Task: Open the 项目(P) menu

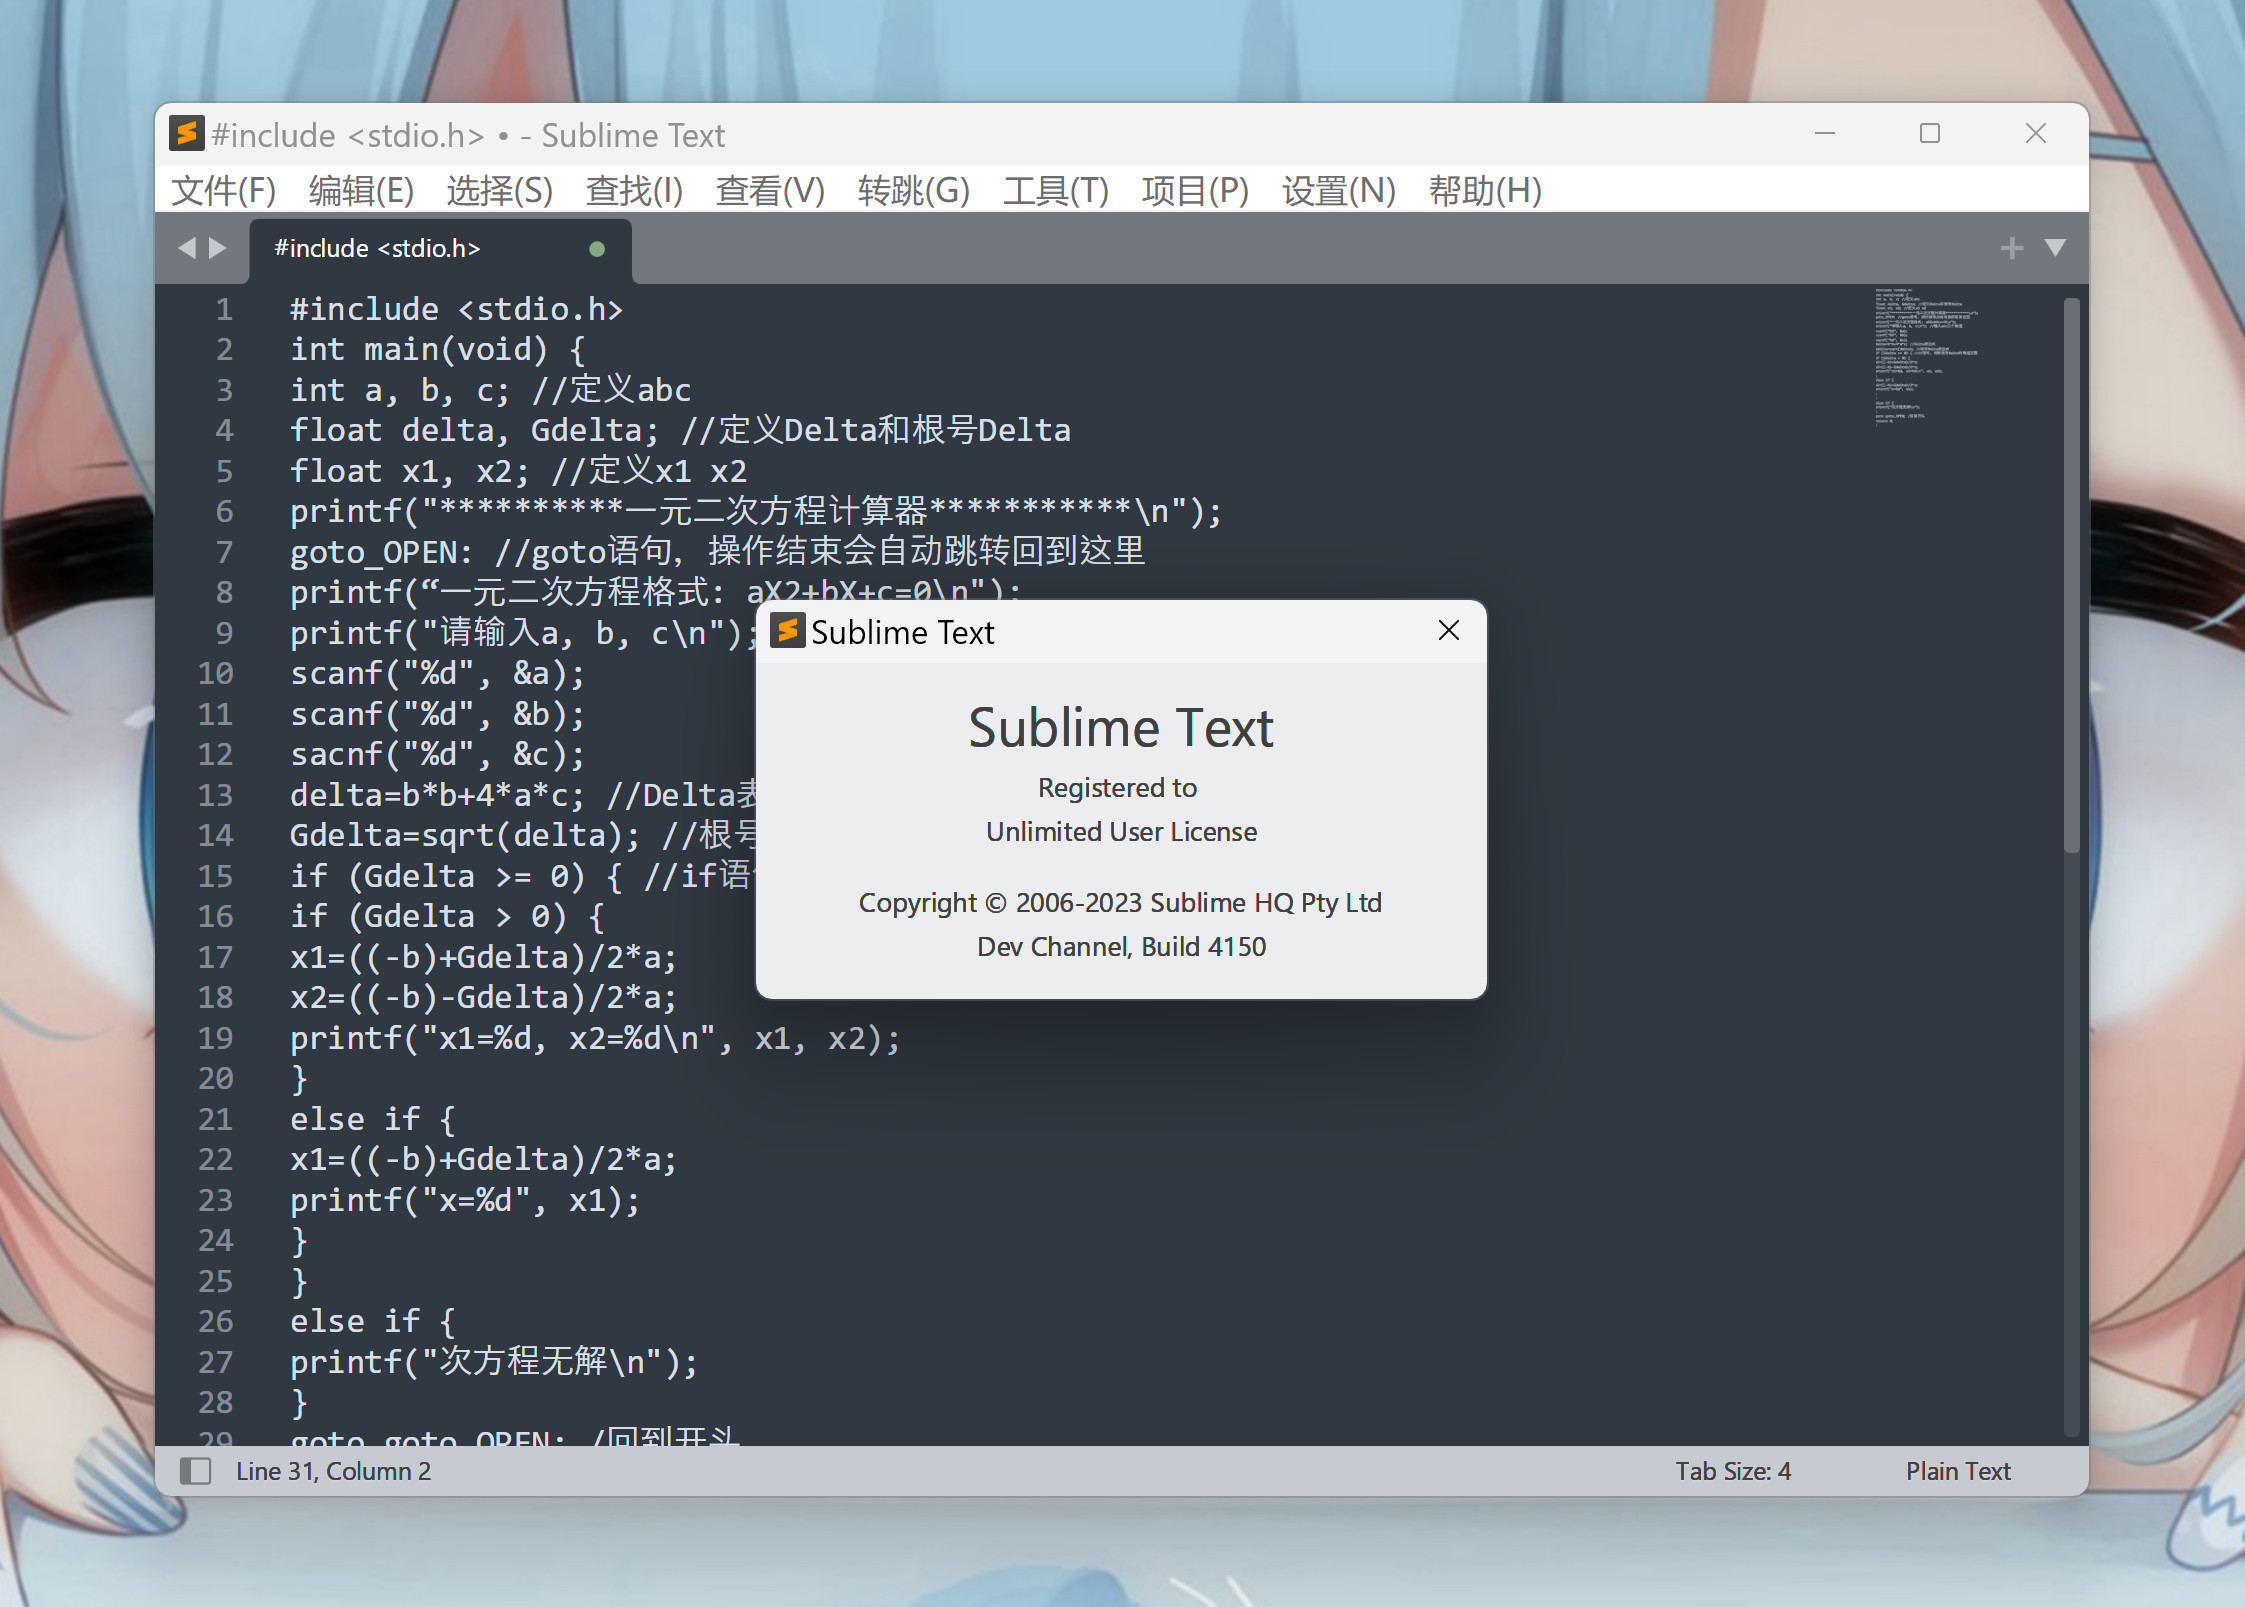Action: [x=1195, y=190]
